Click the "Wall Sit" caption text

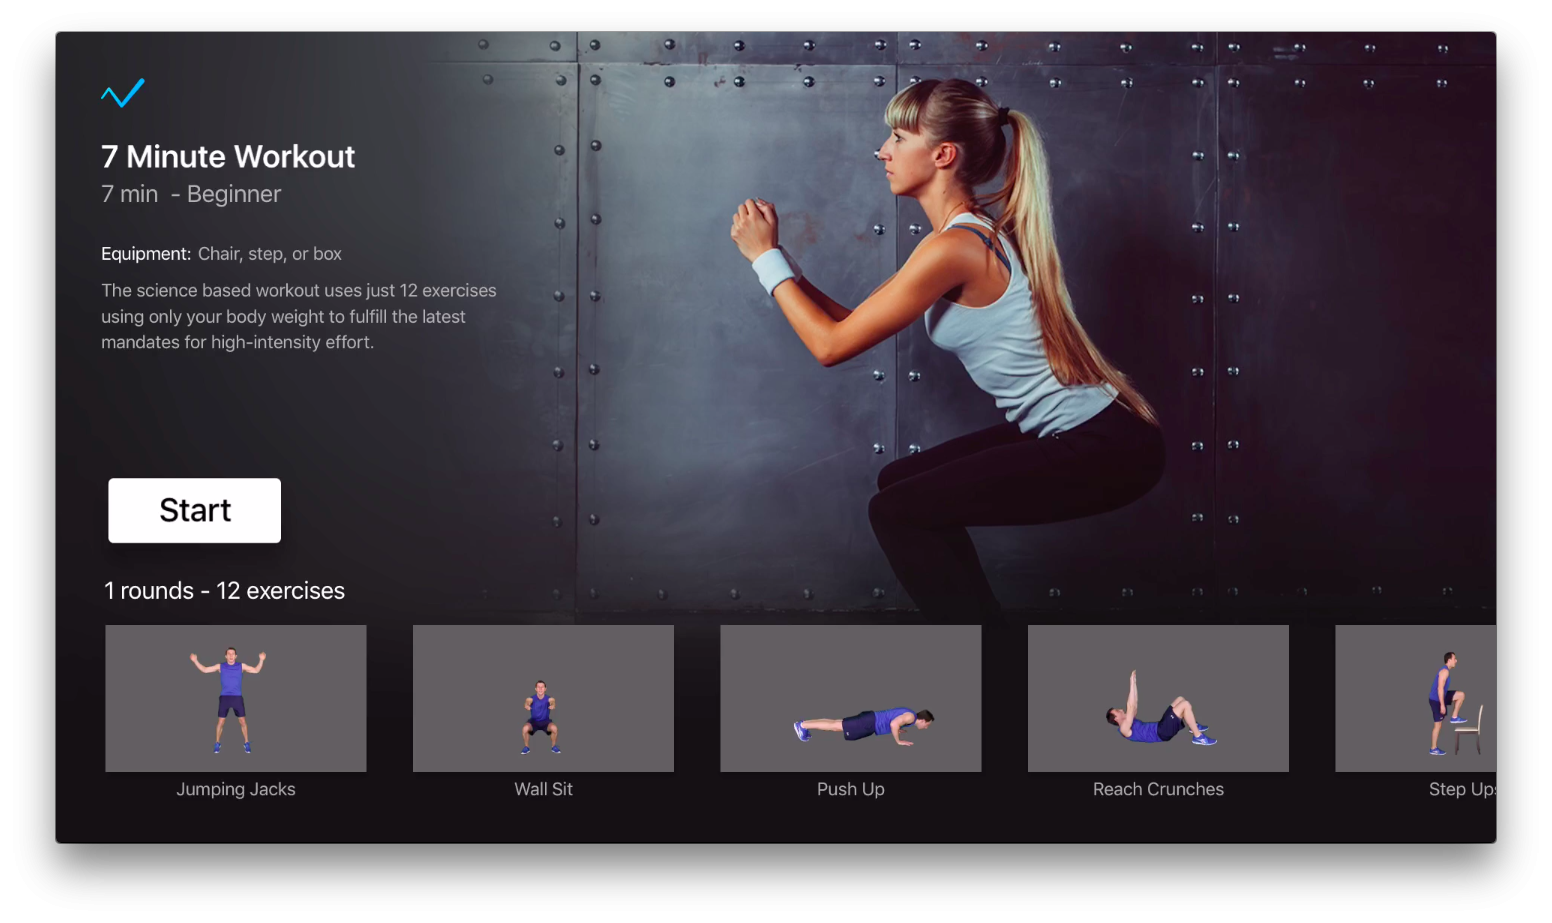click(x=543, y=789)
